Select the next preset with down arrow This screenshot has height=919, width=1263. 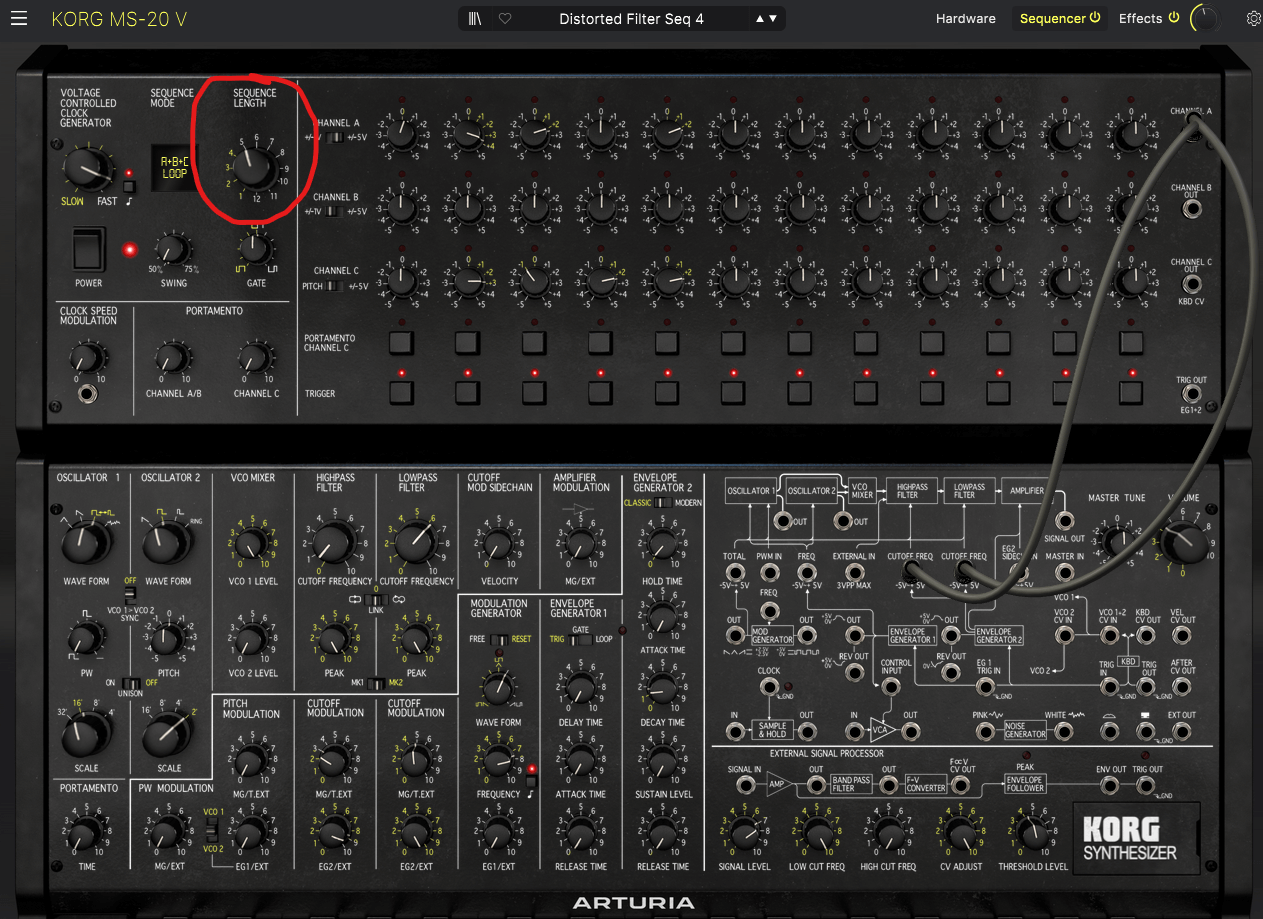(x=772, y=19)
